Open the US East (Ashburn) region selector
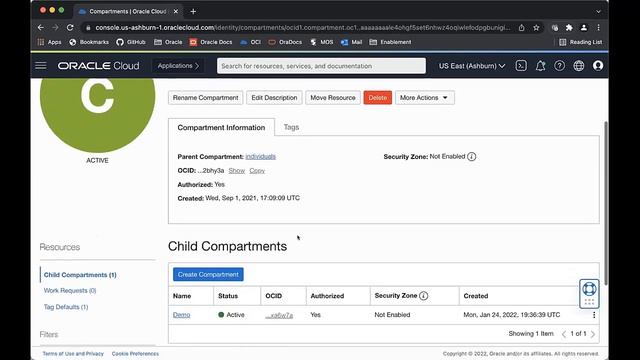Viewport: 640px width, 360px height. [x=472, y=66]
